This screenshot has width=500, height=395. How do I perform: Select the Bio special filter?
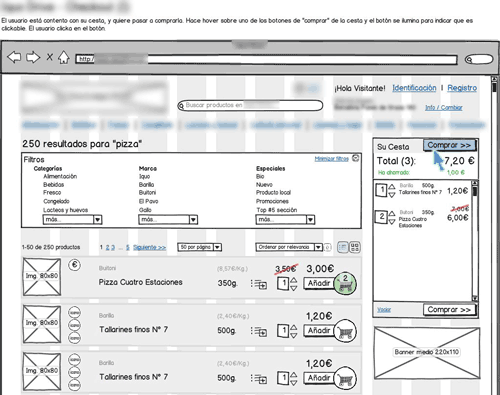coord(260,176)
